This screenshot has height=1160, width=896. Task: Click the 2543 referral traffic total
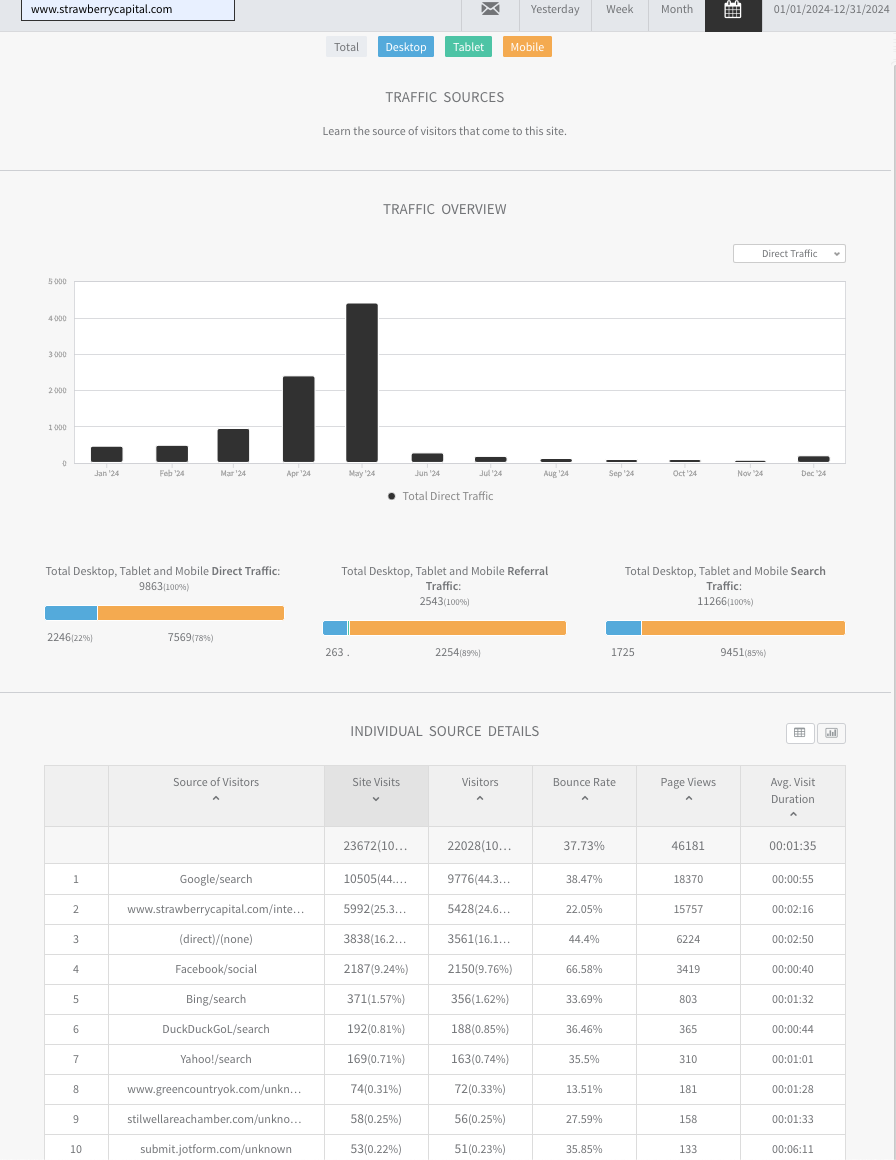click(444, 601)
